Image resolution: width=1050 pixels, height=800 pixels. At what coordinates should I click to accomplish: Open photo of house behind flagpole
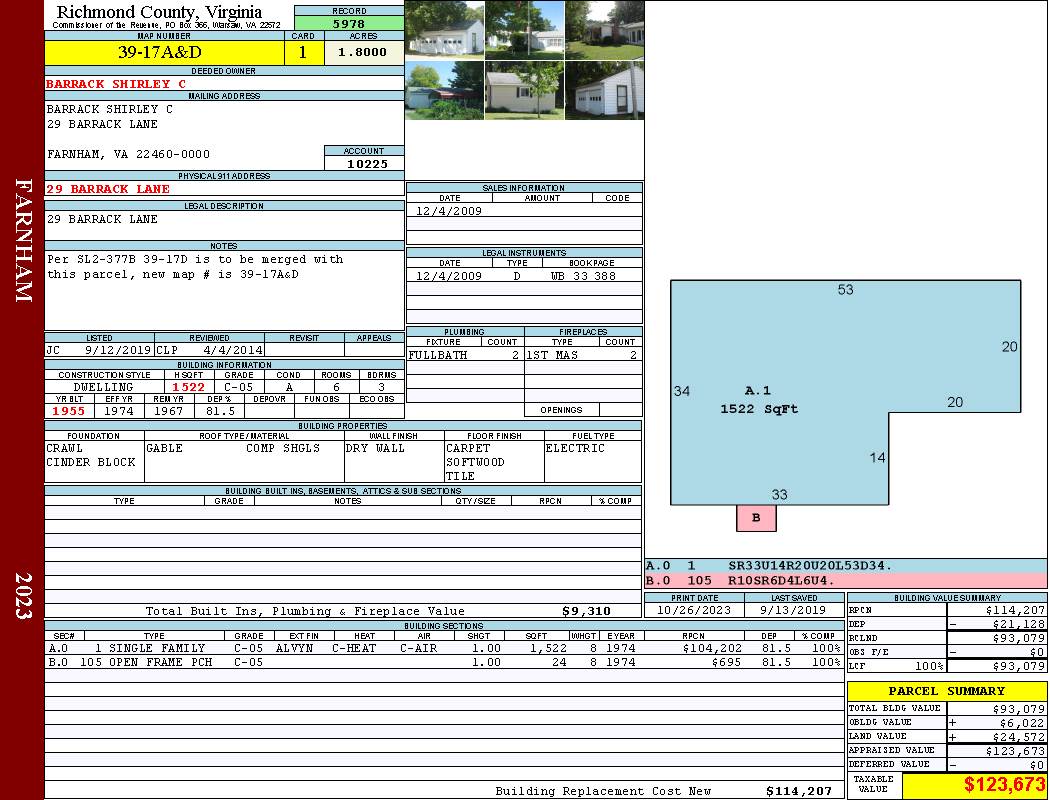524,30
